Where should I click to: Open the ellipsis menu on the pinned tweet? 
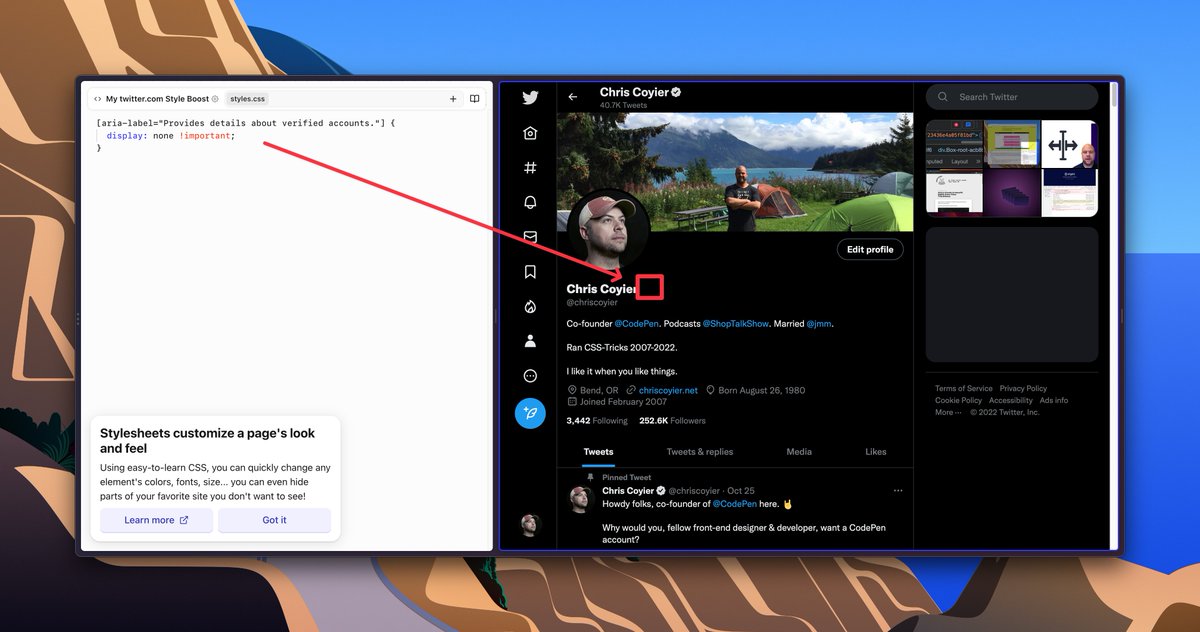tap(898, 490)
